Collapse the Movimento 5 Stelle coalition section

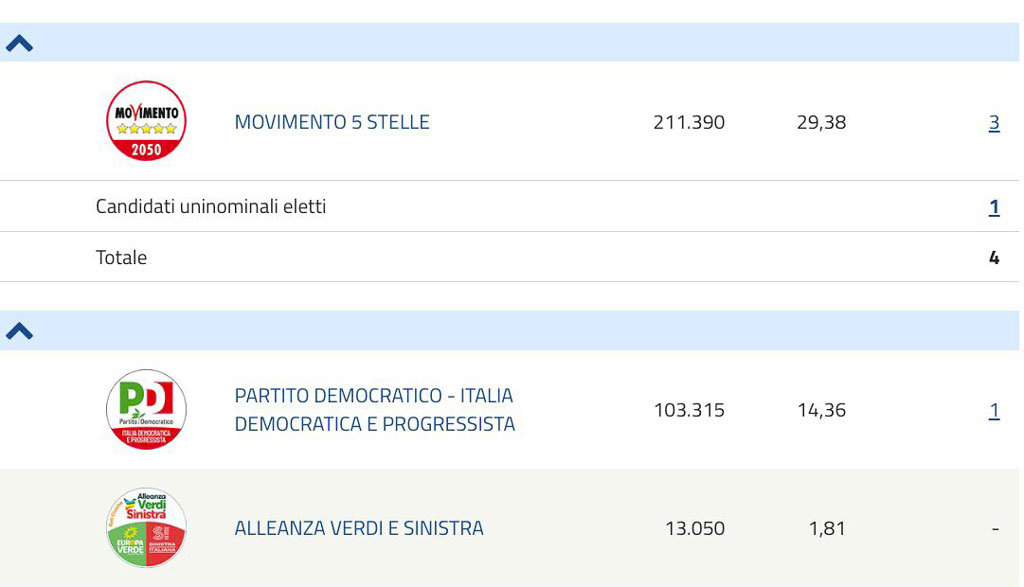click(x=20, y=43)
